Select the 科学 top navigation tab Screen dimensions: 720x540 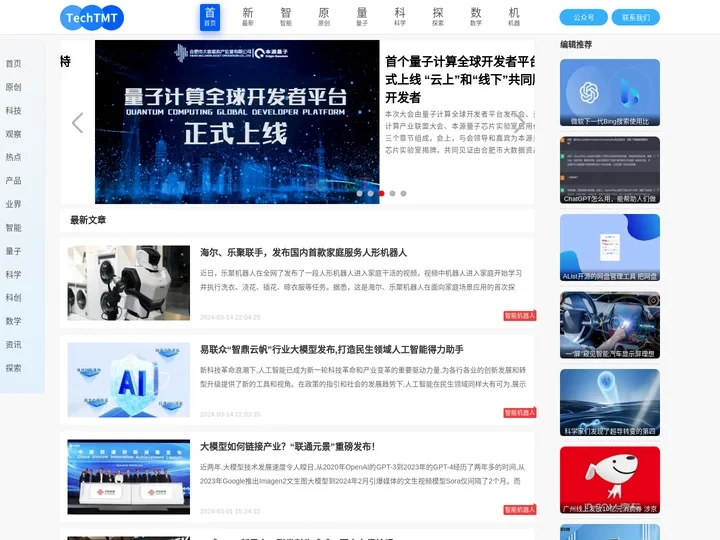click(x=400, y=17)
